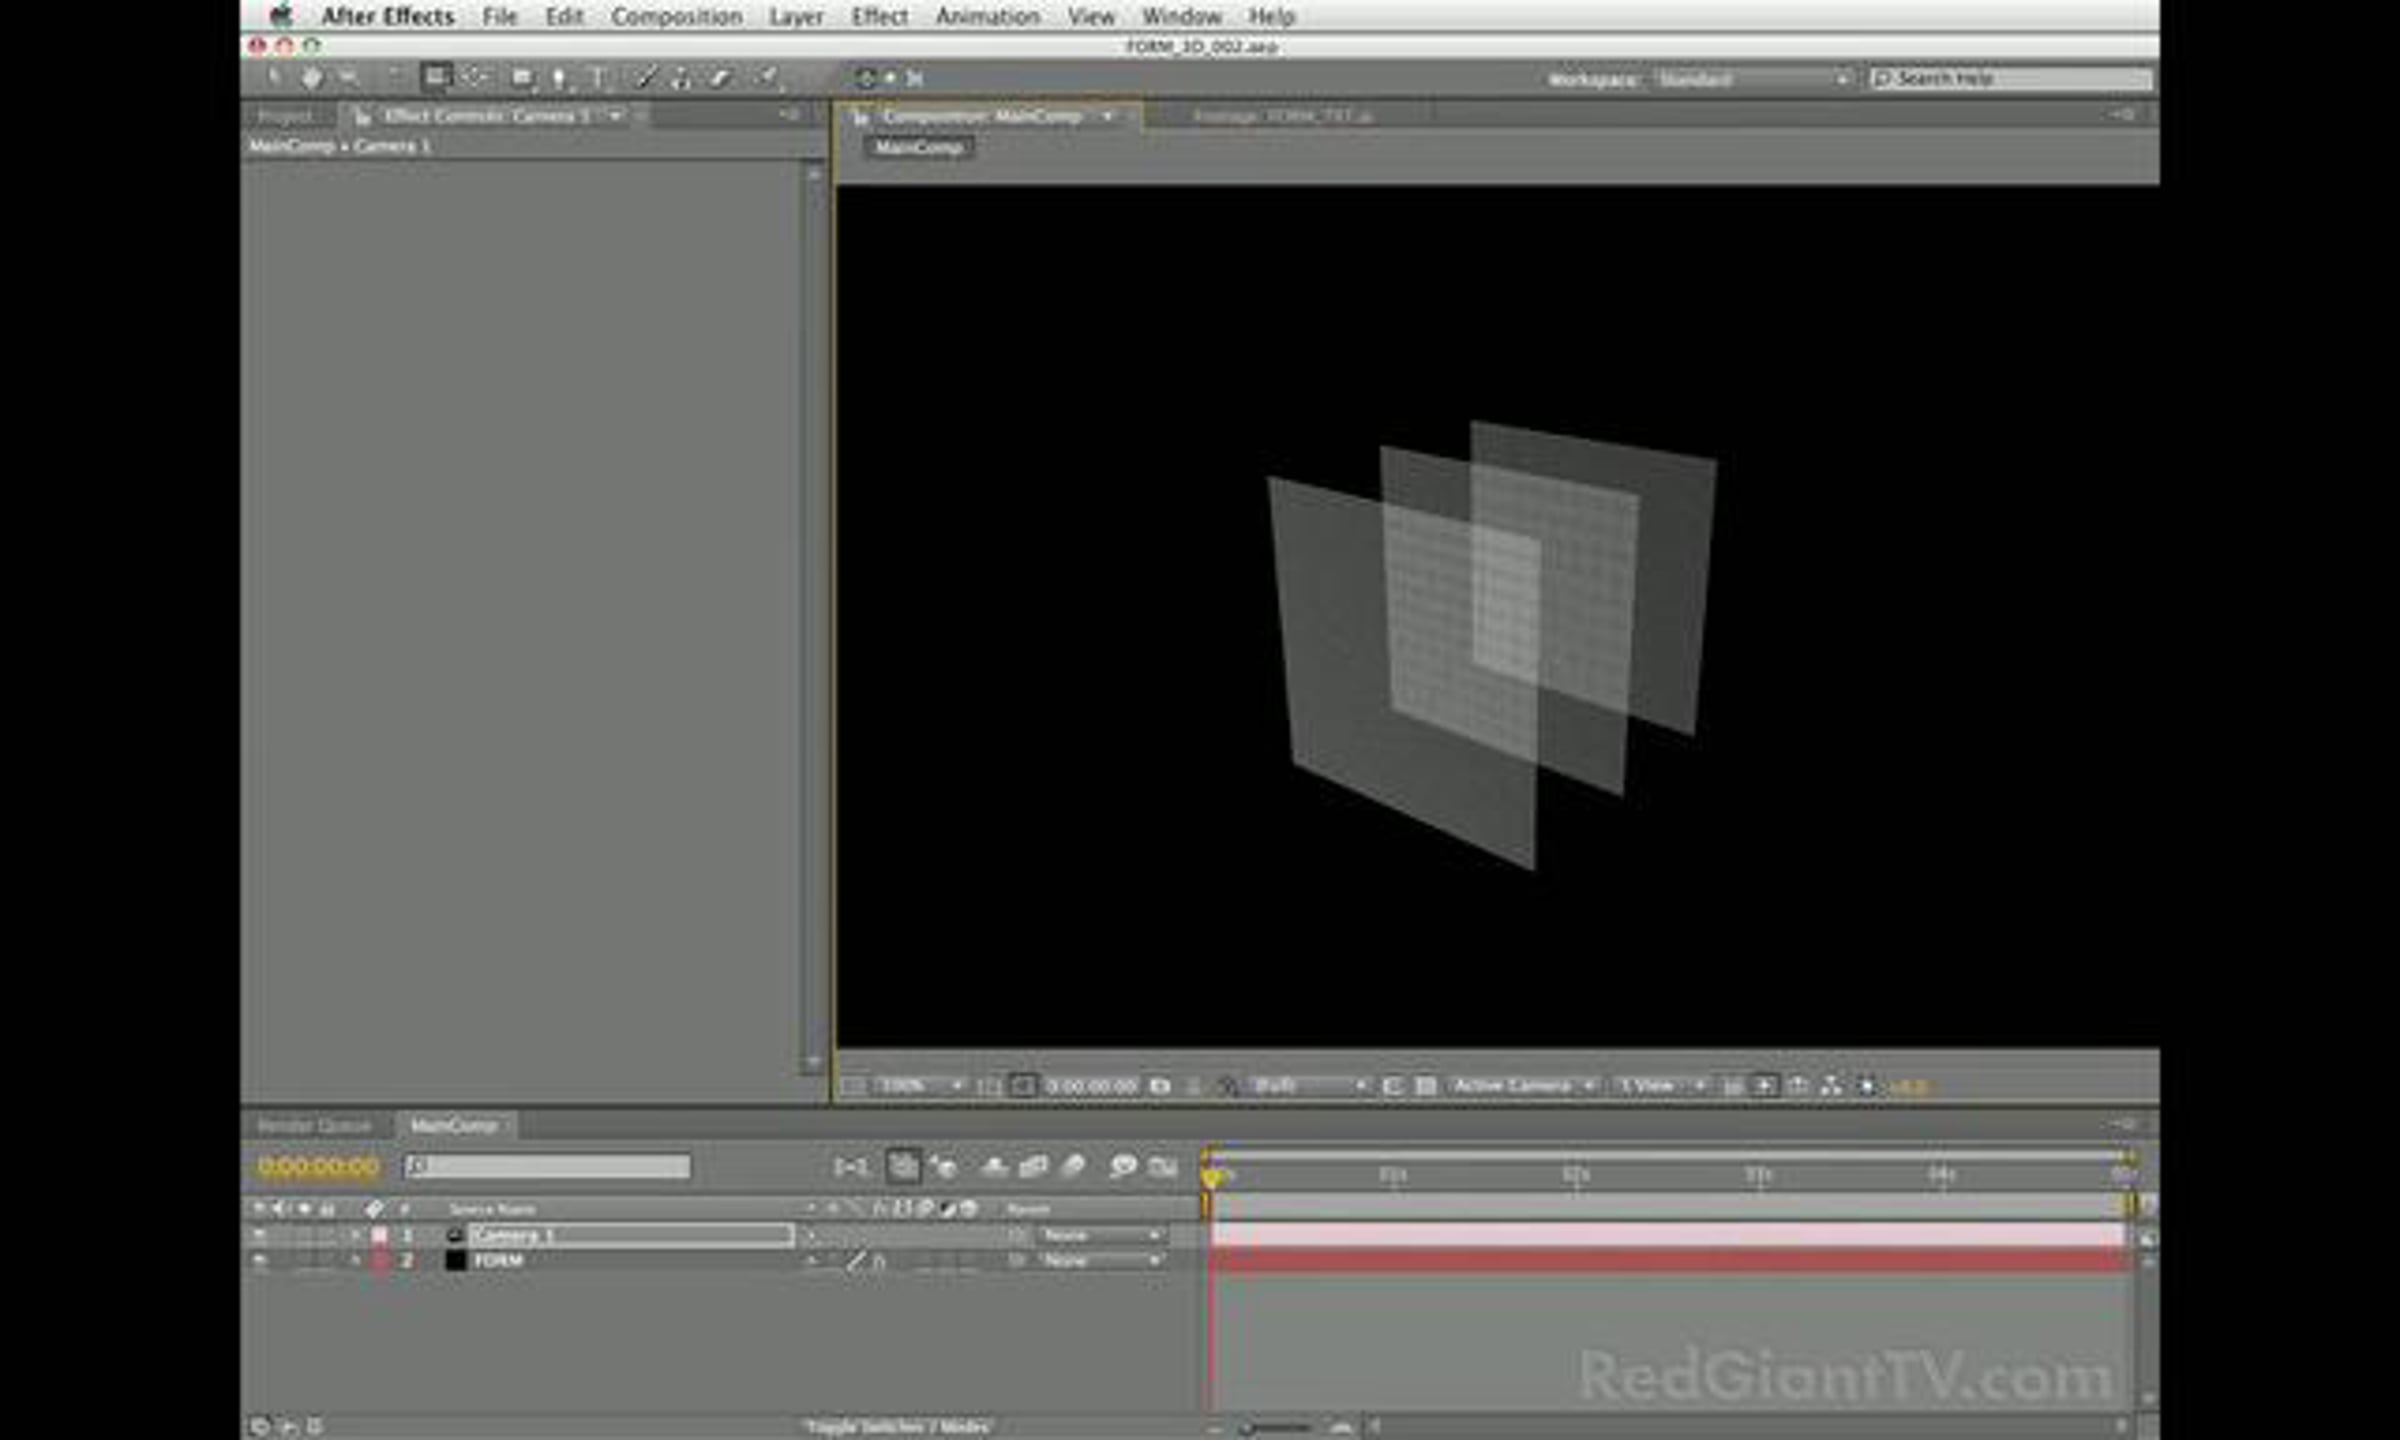Image resolution: width=2400 pixels, height=1440 pixels.
Task: Toggle Draft 3D mode
Action: coord(943,1166)
